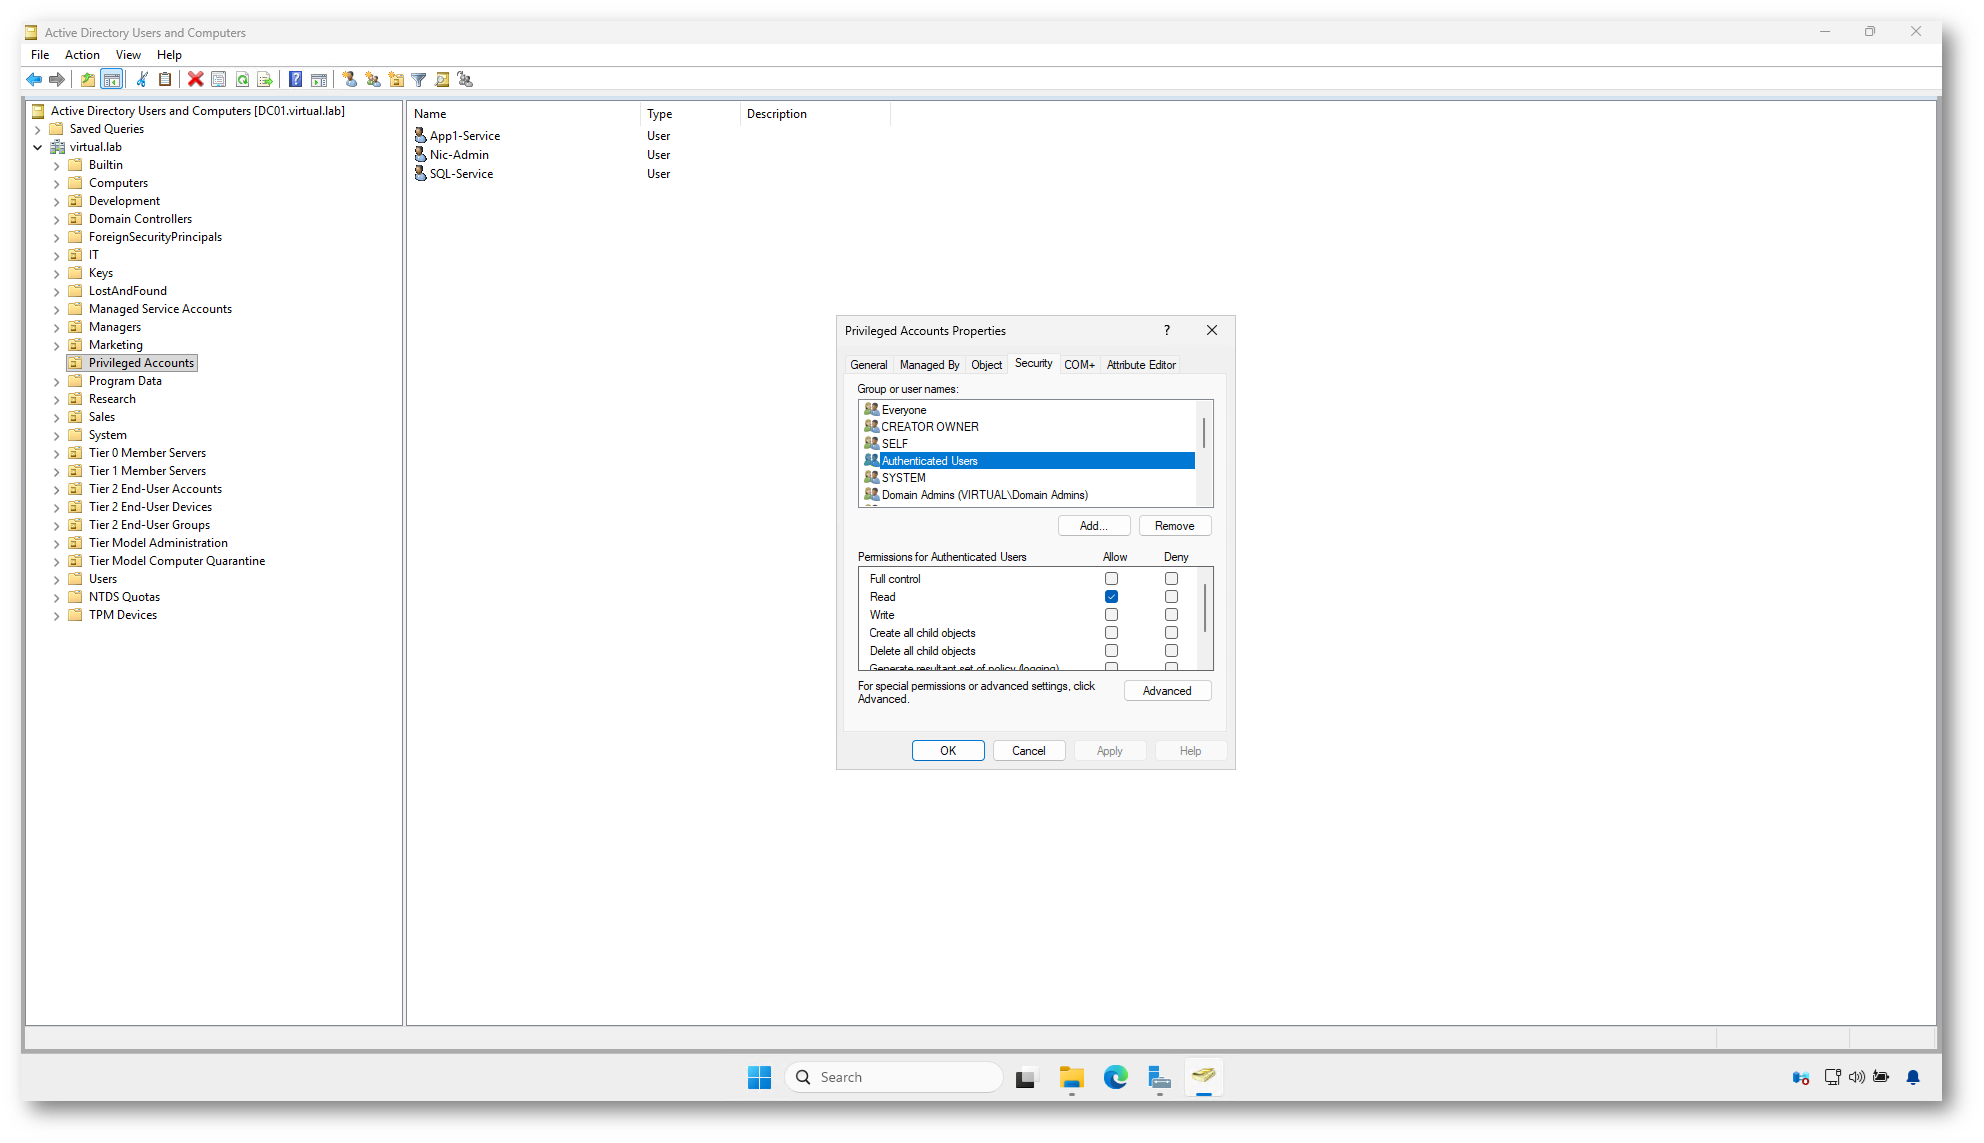Click the taskbar Search box
The width and height of the screenshot is (1984, 1143).
(894, 1077)
